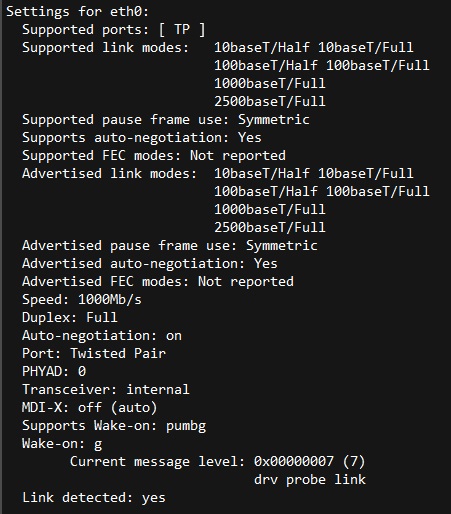Click the 'Advertised pause frame use: Symmetric' line
The image size is (451, 514).
pos(170,246)
